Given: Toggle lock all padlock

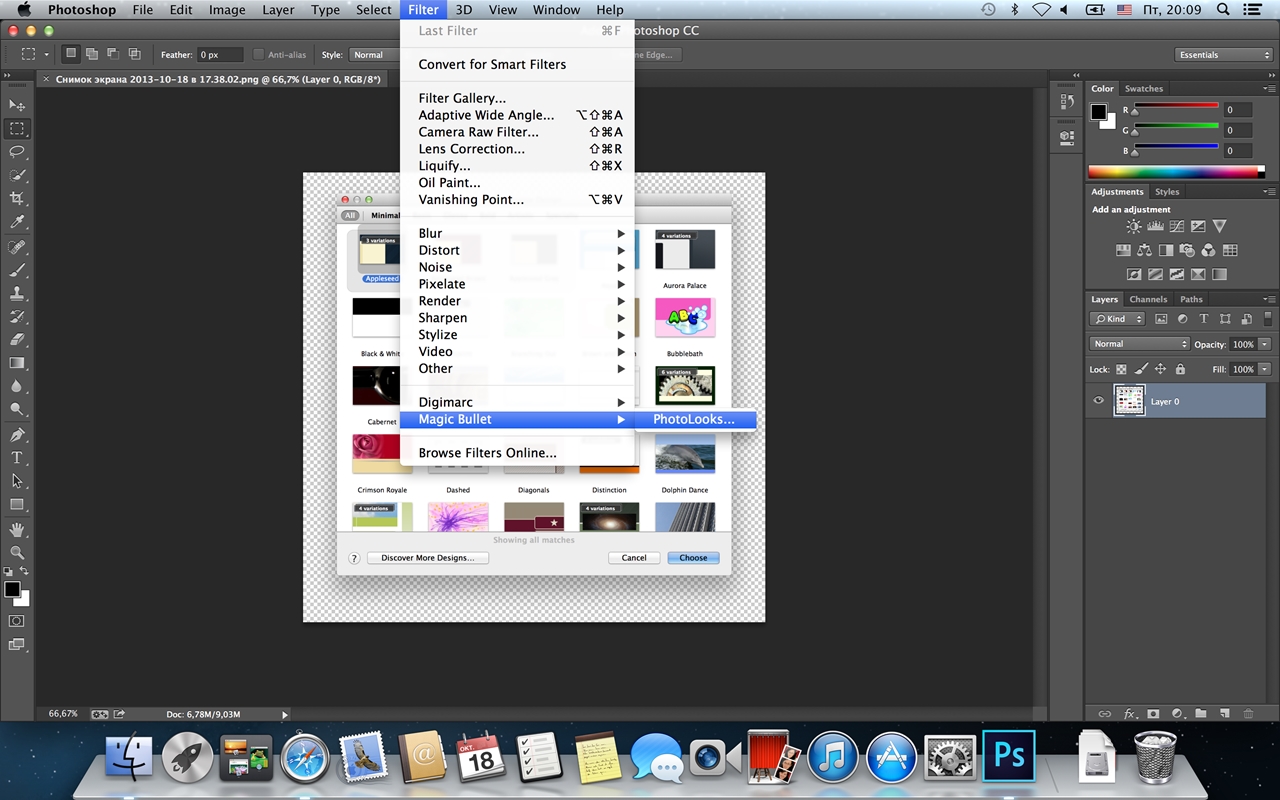Looking at the screenshot, I should coord(1180,369).
